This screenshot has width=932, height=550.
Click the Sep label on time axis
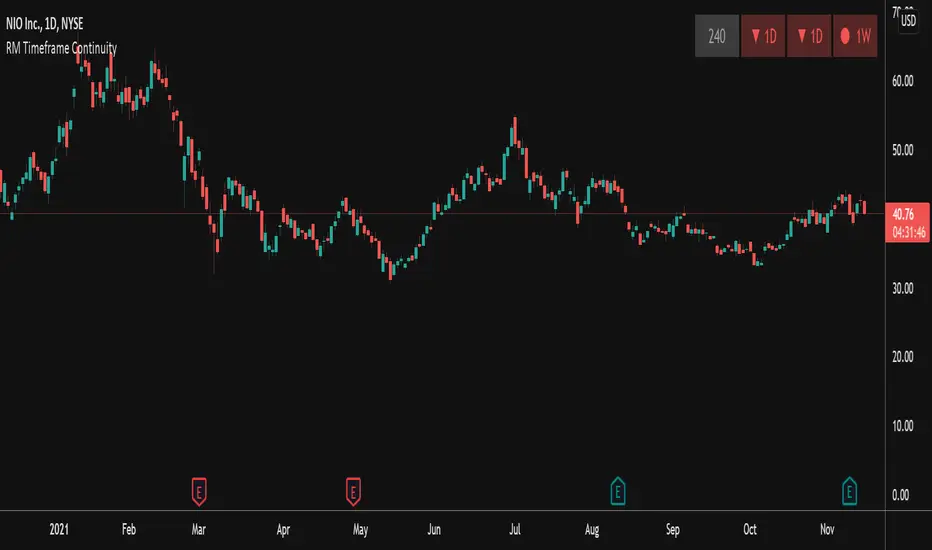tap(672, 529)
